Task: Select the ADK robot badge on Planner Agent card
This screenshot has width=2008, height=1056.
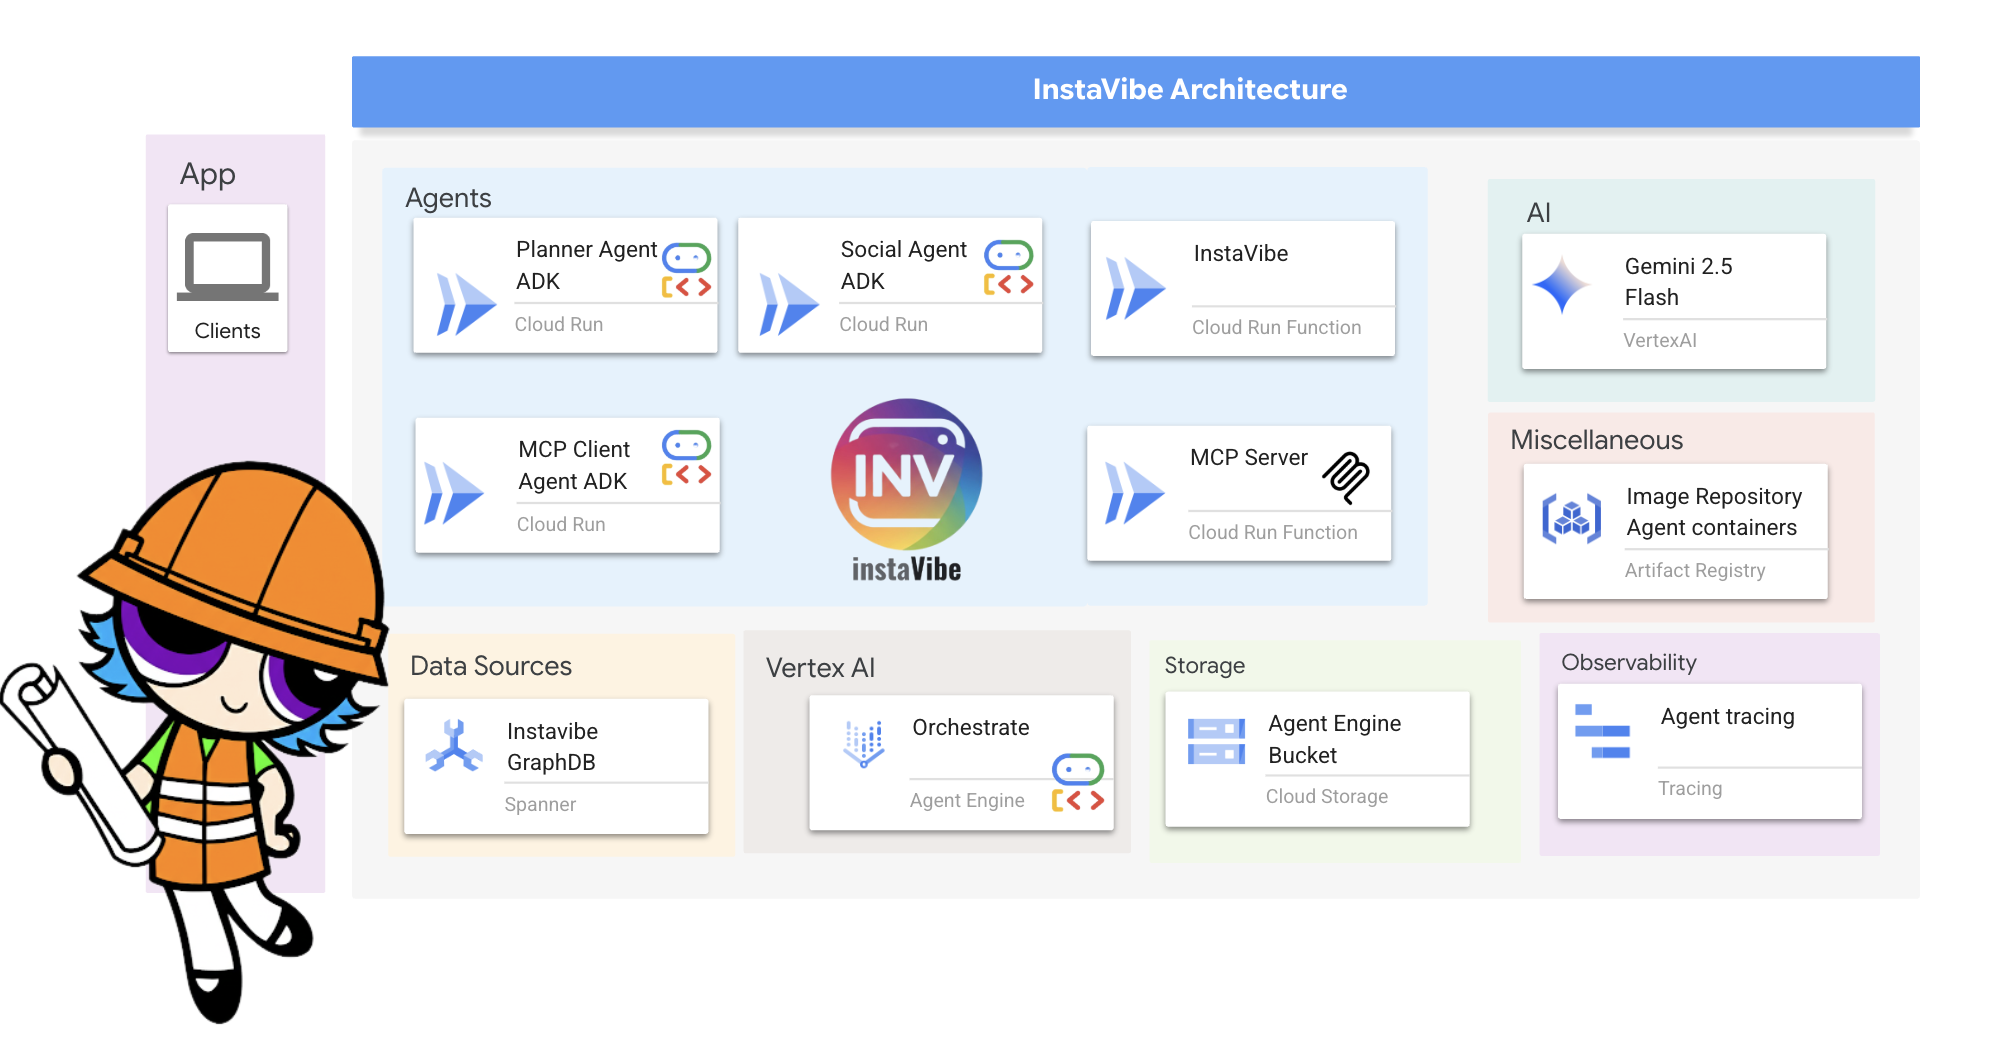Action: [686, 255]
